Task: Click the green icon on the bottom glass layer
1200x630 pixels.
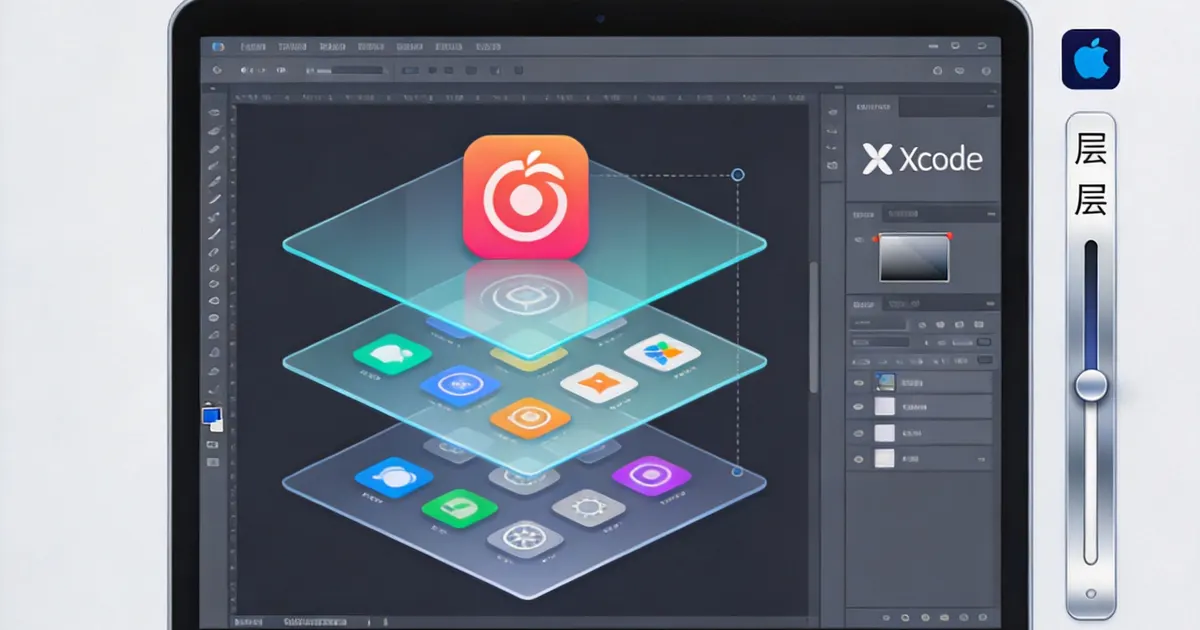Action: pyautogui.click(x=460, y=509)
